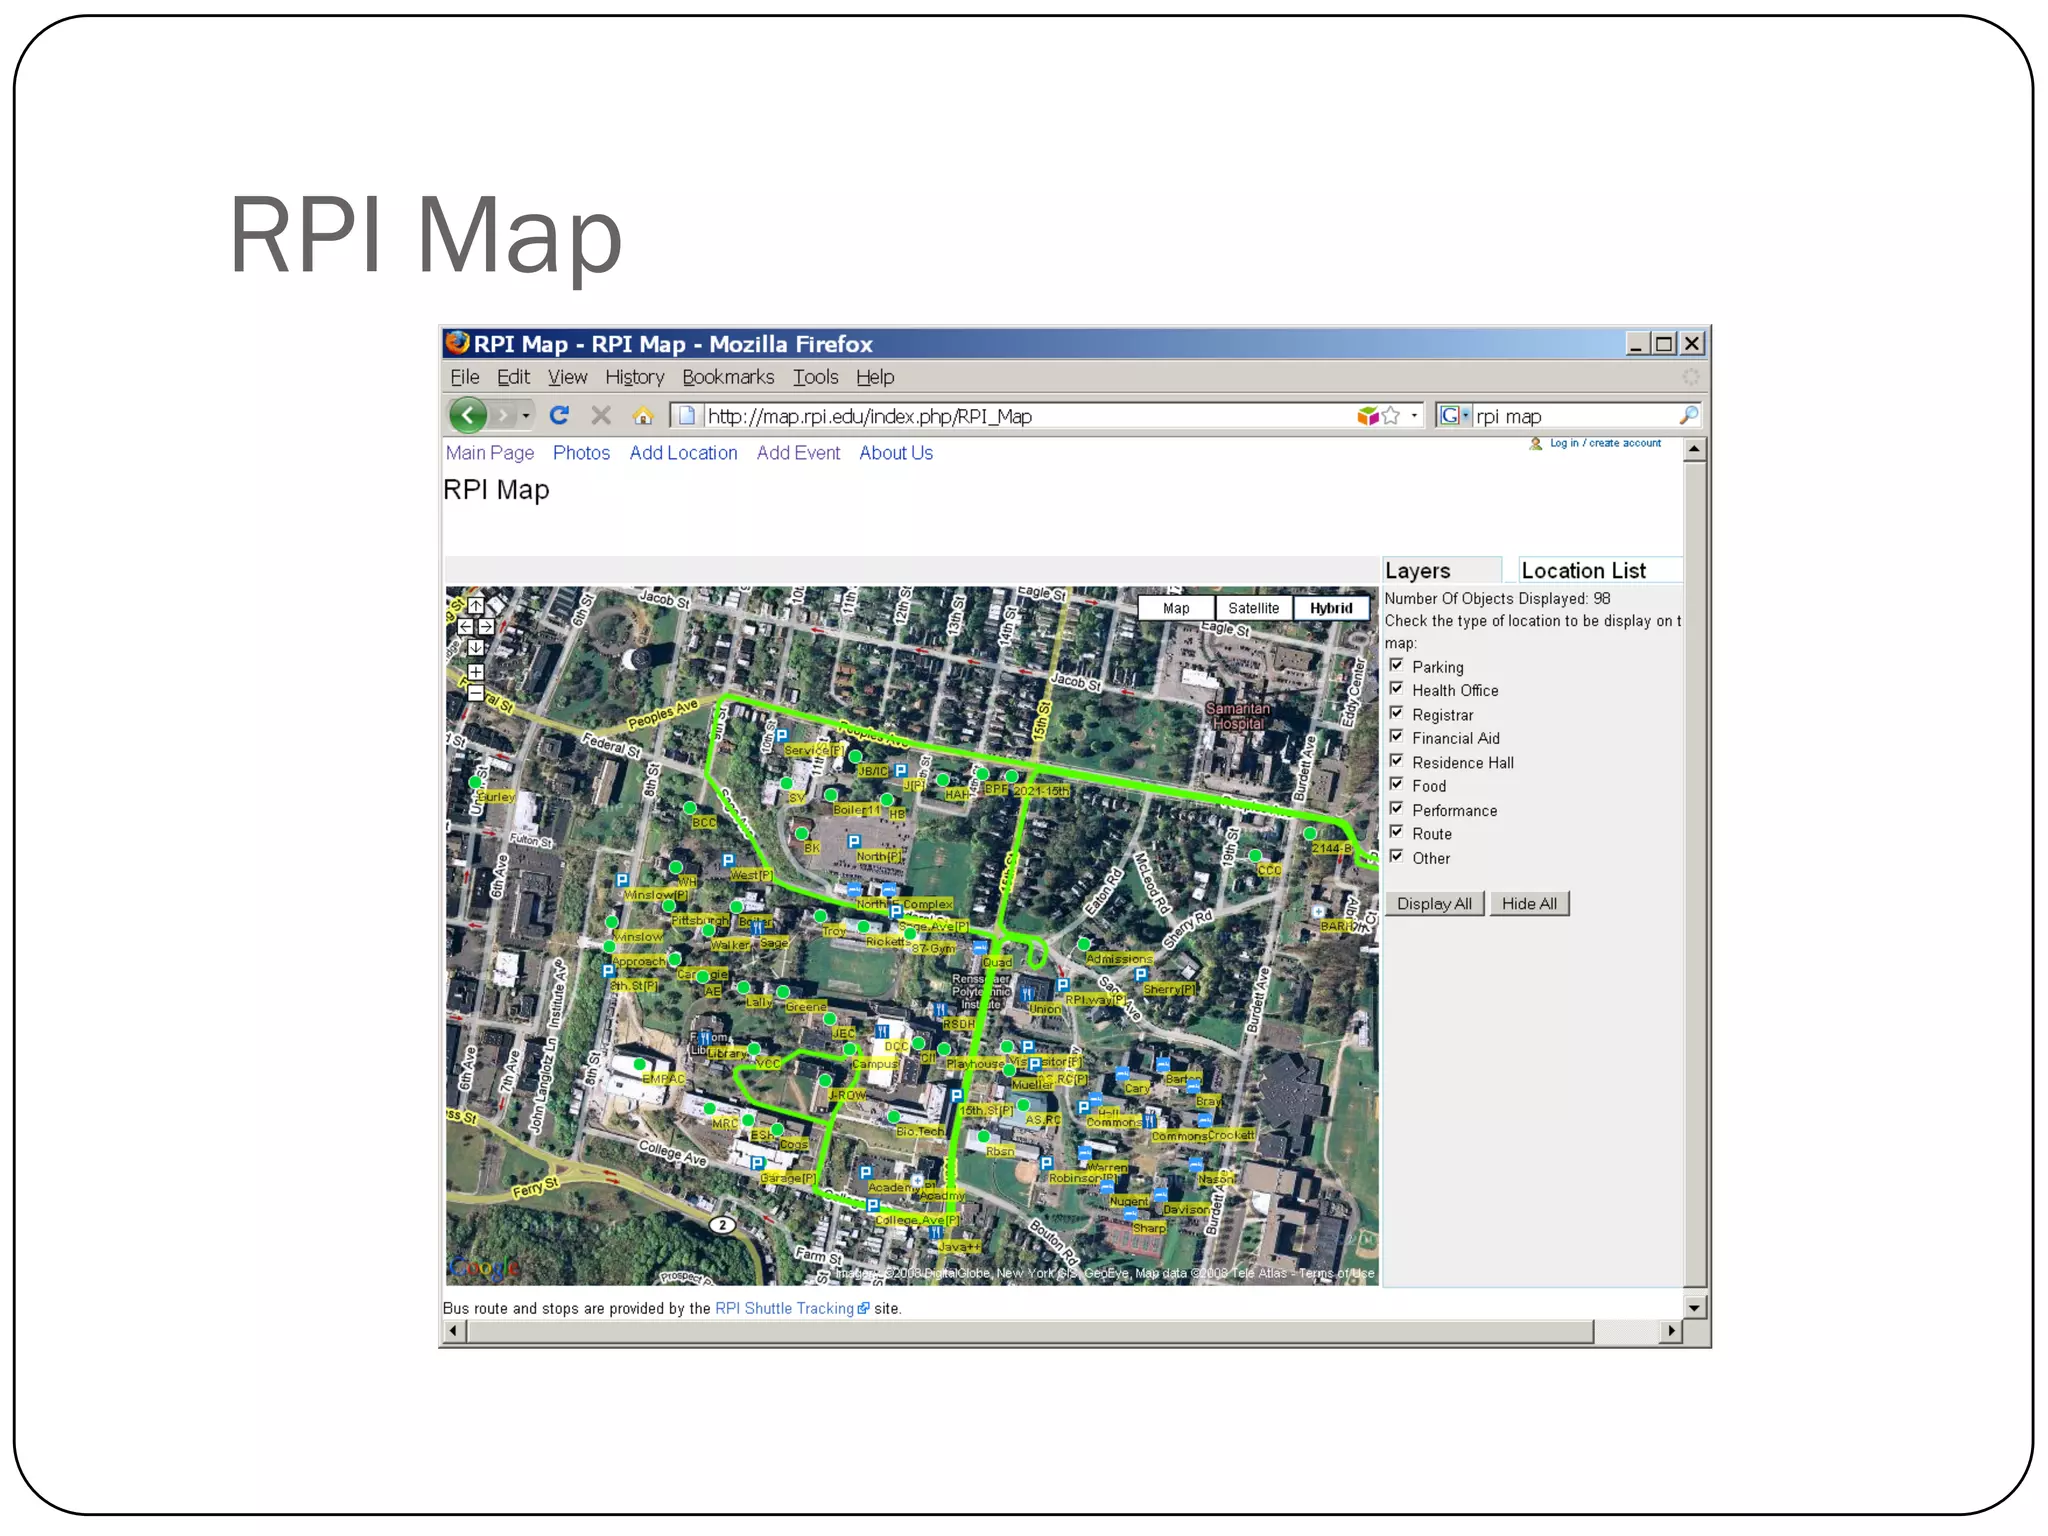
Task: Click the Display All button
Action: 1434,903
